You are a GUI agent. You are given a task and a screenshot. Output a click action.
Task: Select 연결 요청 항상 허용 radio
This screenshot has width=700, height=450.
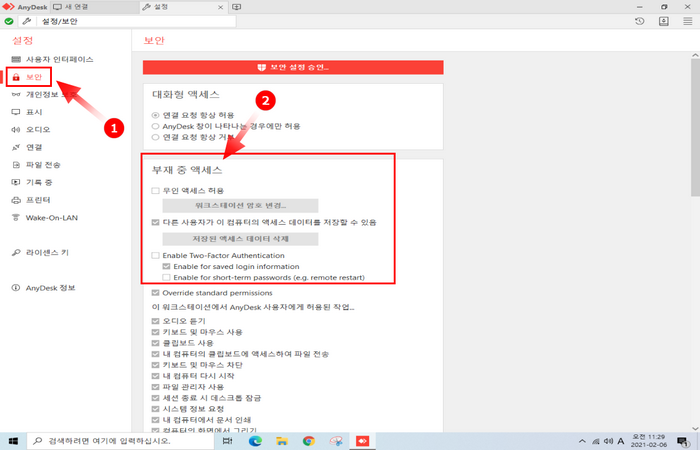[x=155, y=115]
